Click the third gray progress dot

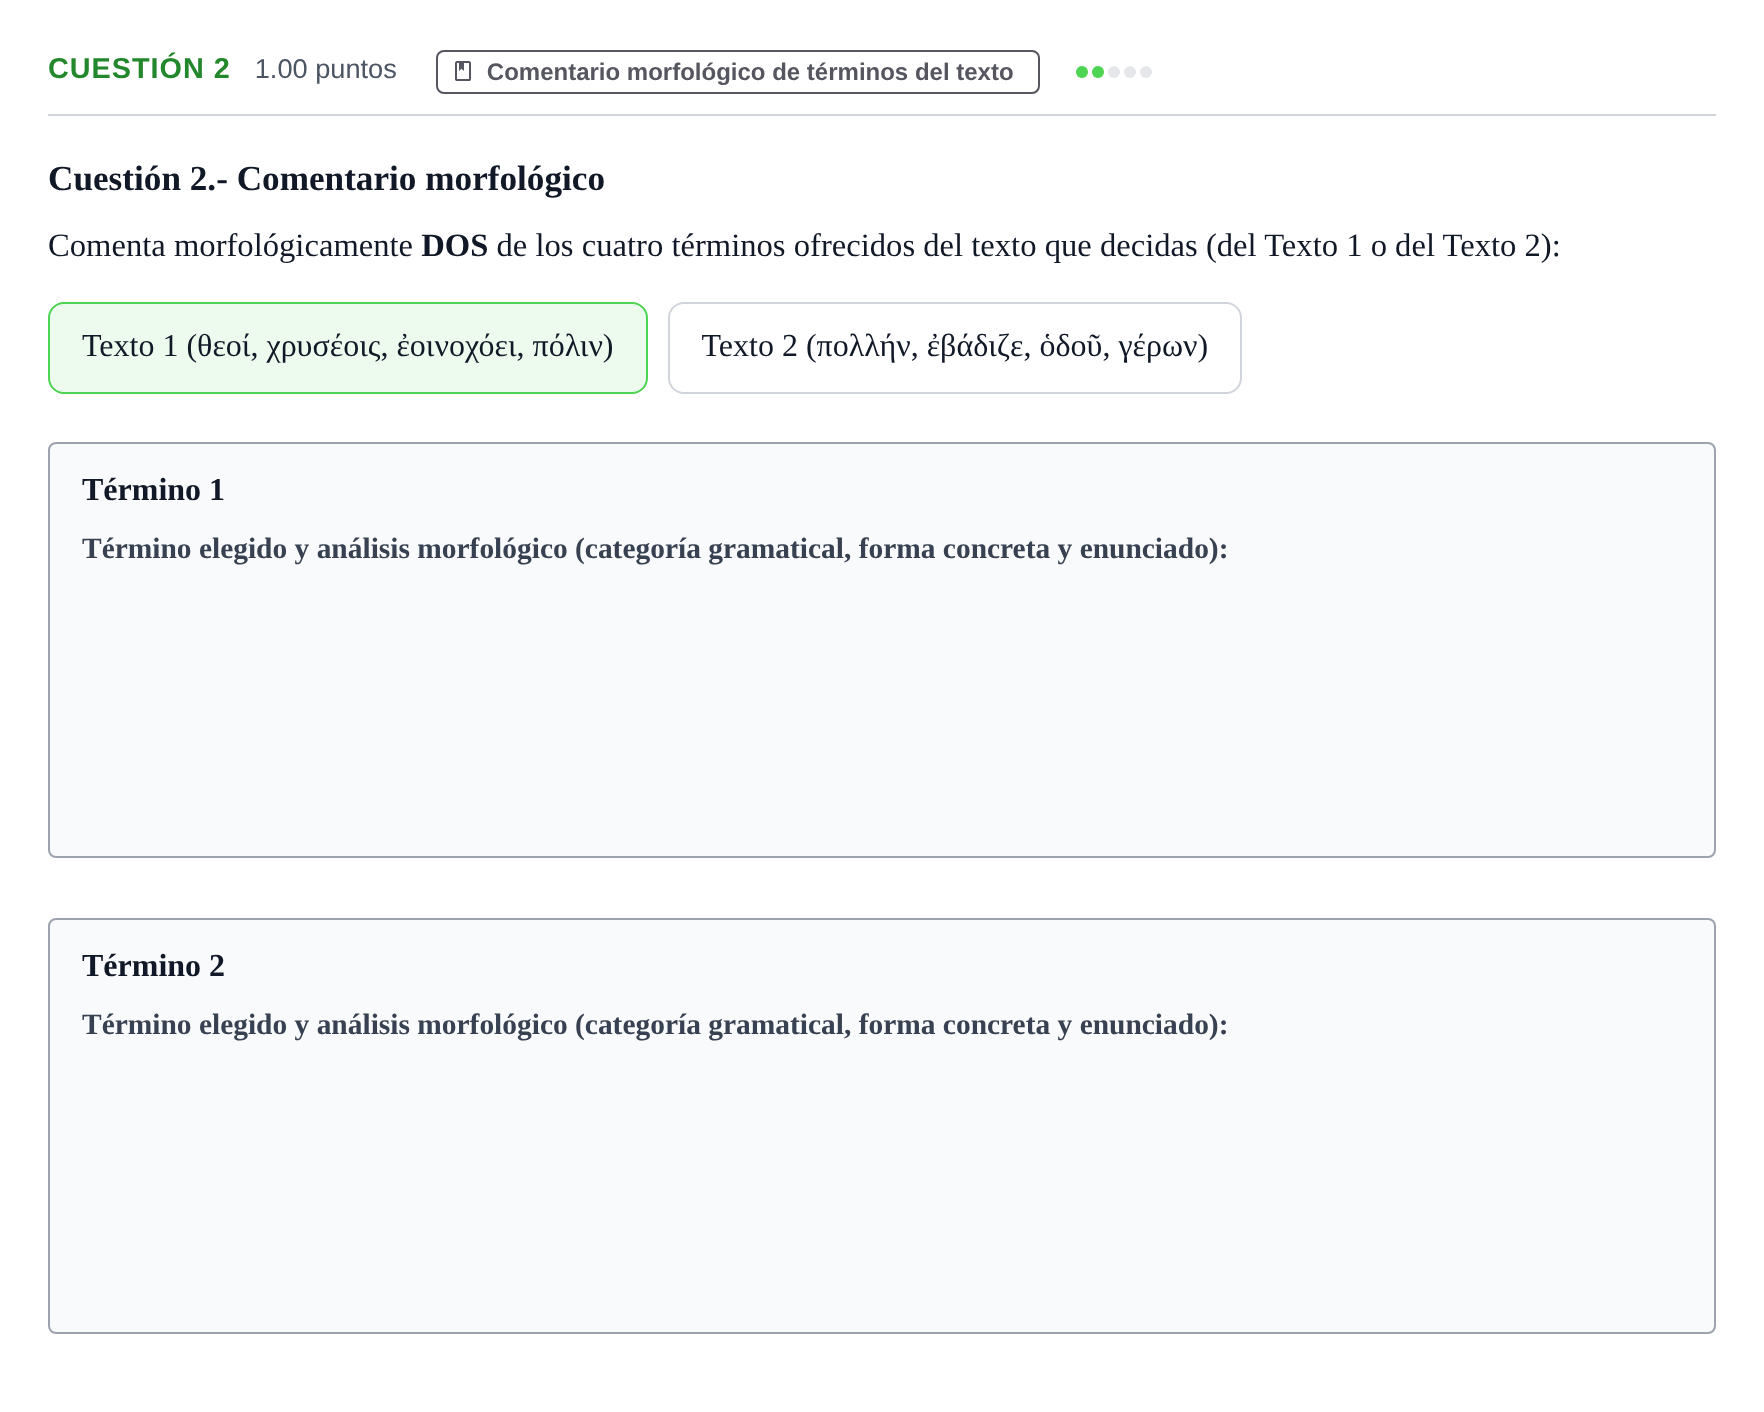1114,72
